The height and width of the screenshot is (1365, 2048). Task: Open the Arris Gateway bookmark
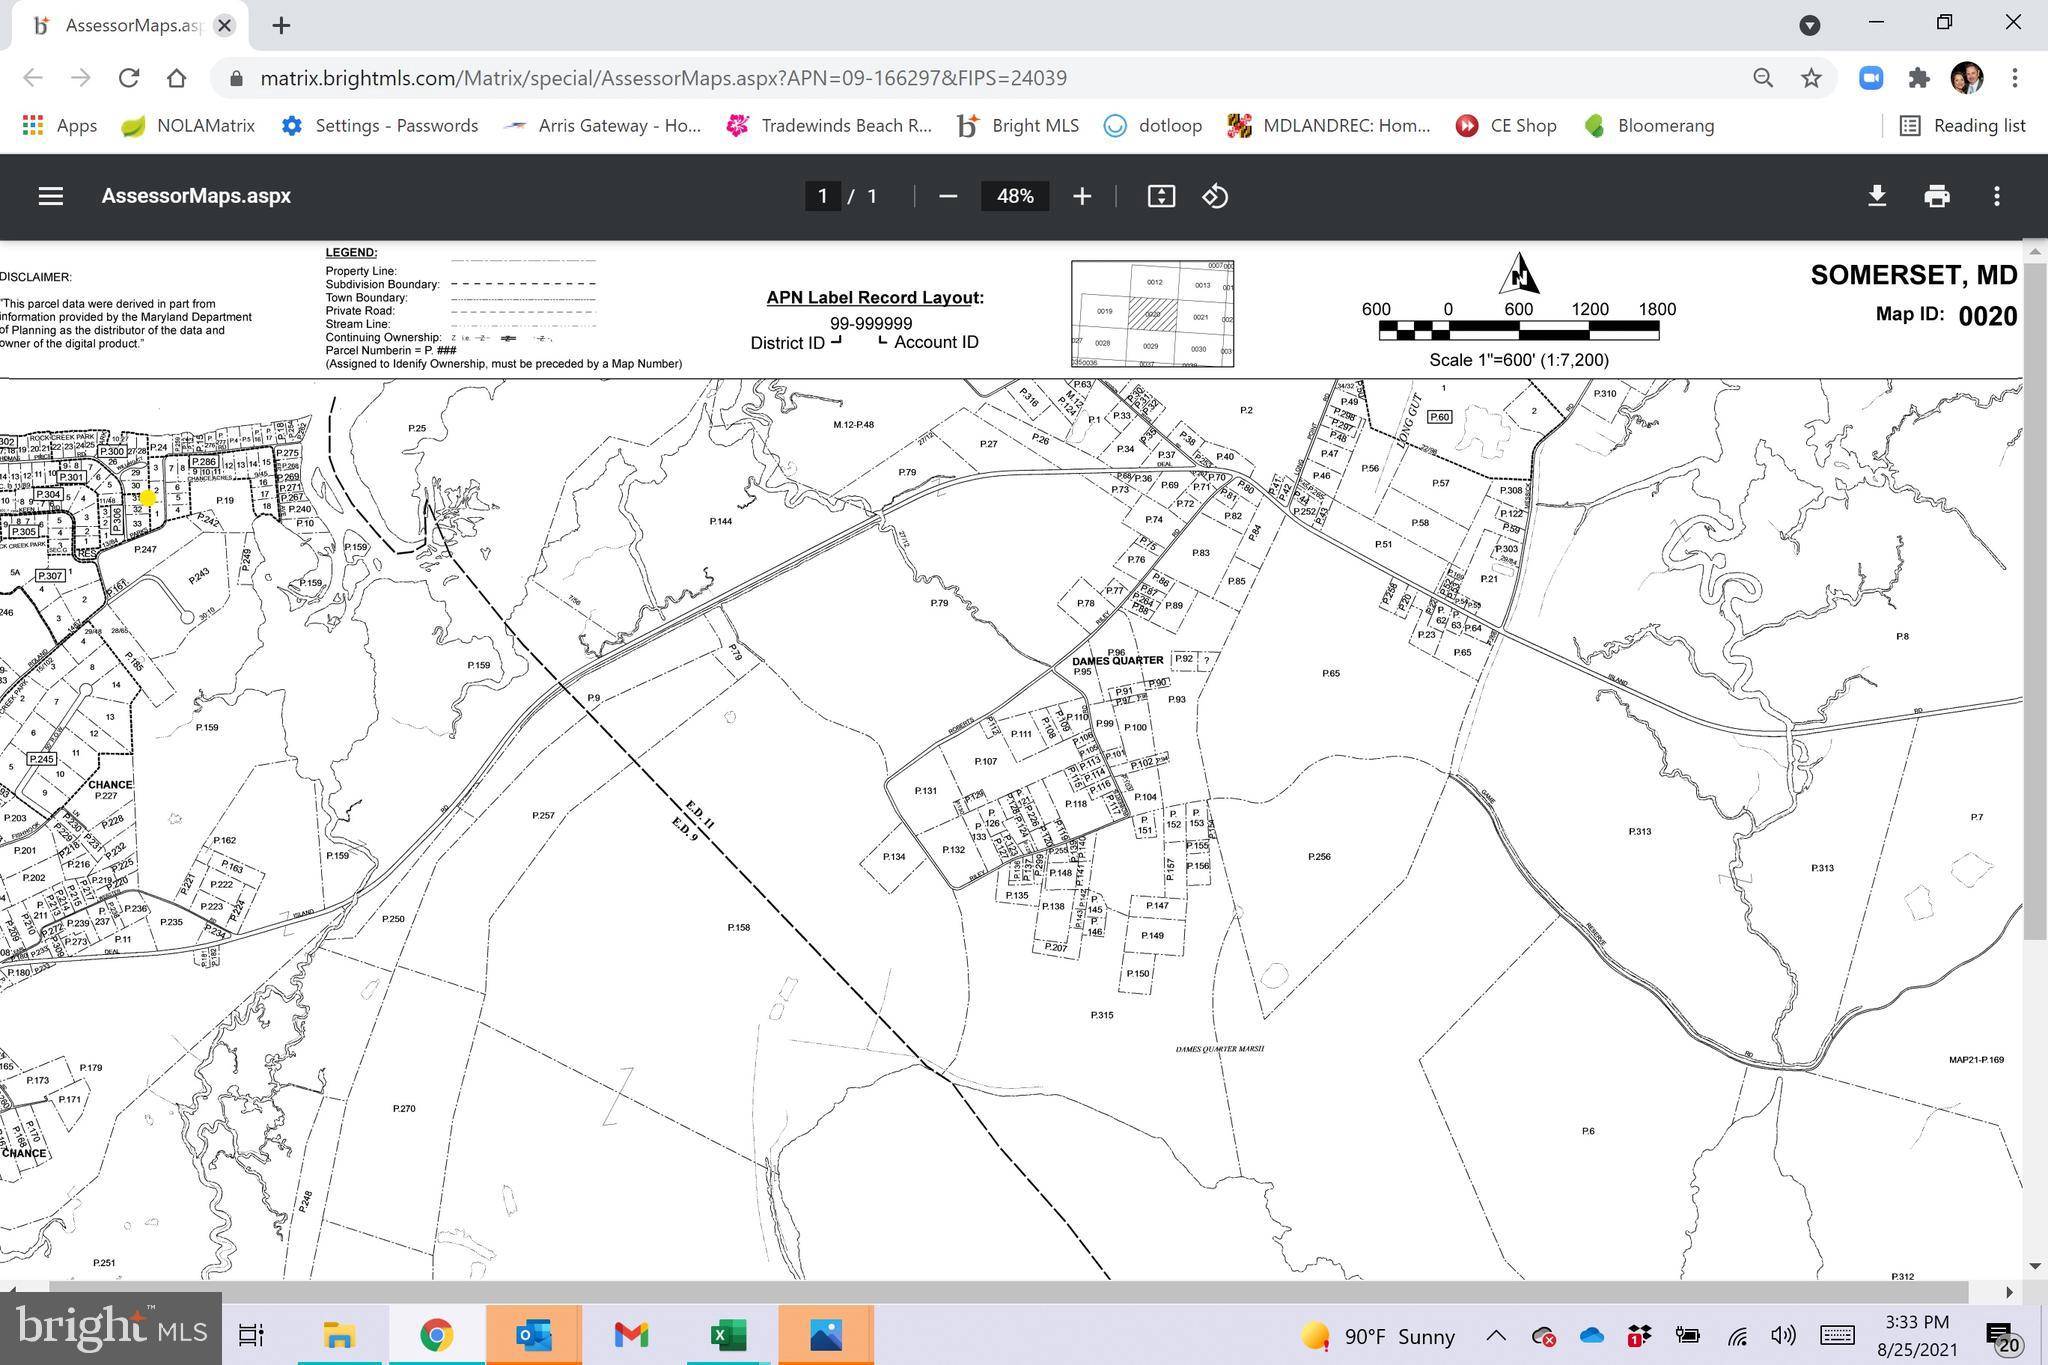pos(602,126)
